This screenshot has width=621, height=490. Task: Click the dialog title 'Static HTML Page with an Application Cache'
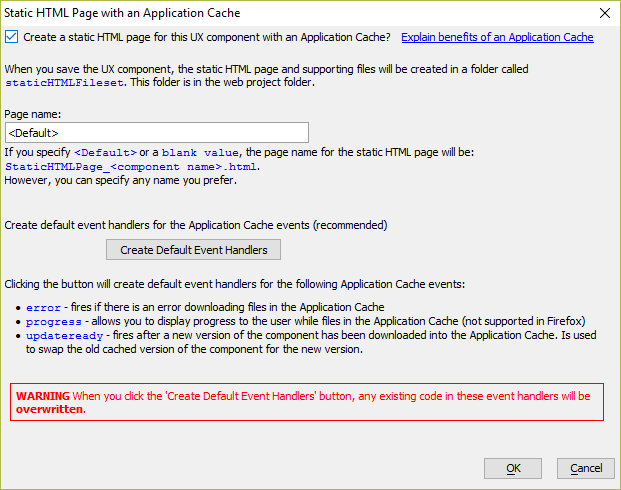tap(122, 13)
